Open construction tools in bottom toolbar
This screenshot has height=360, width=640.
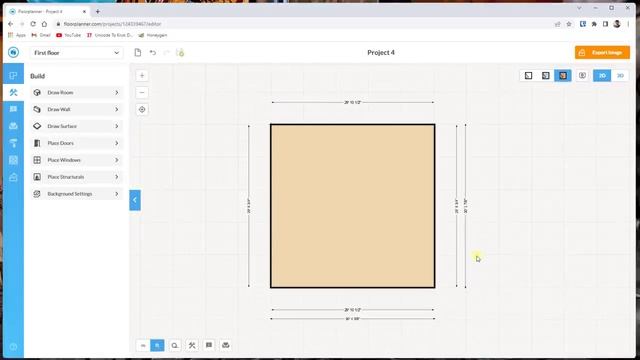[x=192, y=345]
